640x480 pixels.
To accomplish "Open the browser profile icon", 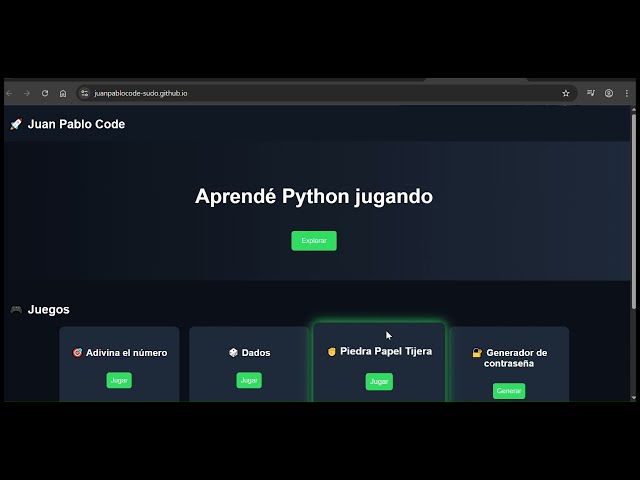I will (x=609, y=93).
